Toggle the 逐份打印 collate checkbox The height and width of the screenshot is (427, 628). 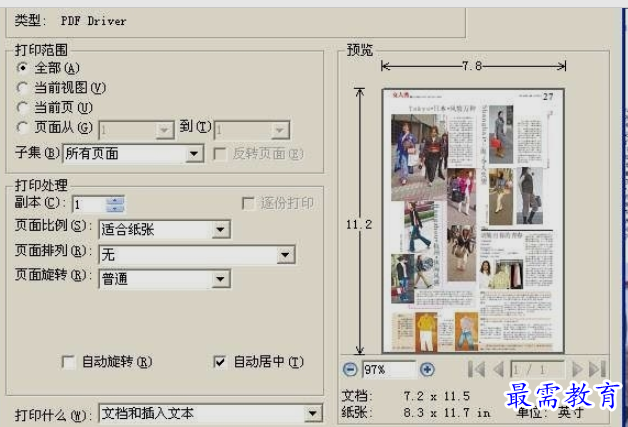coord(248,203)
